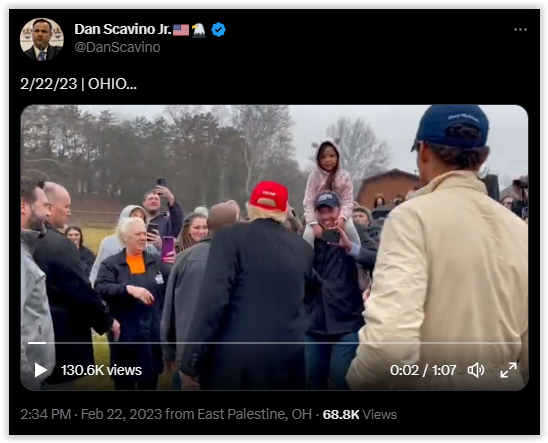Play the embedded video

point(41,370)
